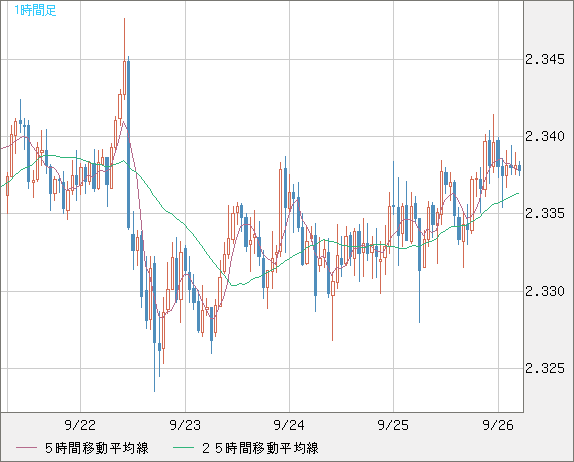Click the 2.340 price axis label
Image resolution: width=574 pixels, height=462 pixels.
coord(545,137)
